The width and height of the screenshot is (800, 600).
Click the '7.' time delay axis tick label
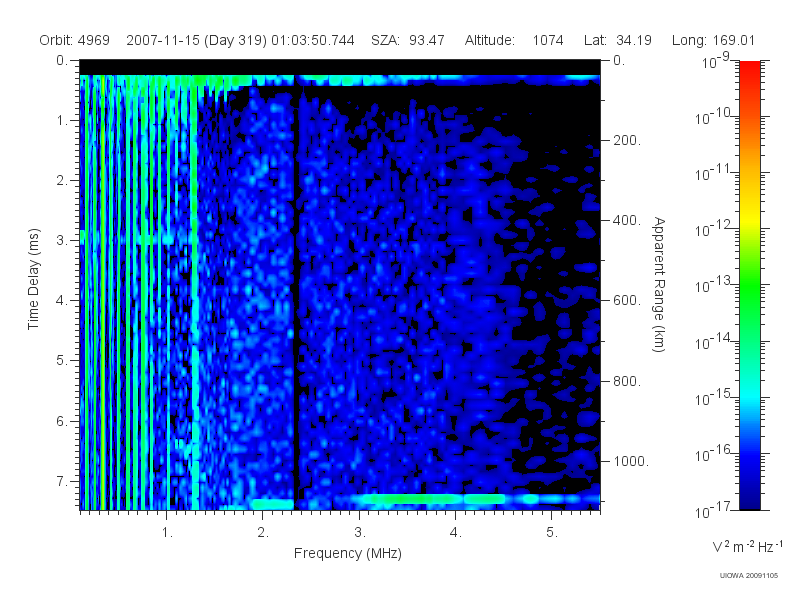(62, 481)
